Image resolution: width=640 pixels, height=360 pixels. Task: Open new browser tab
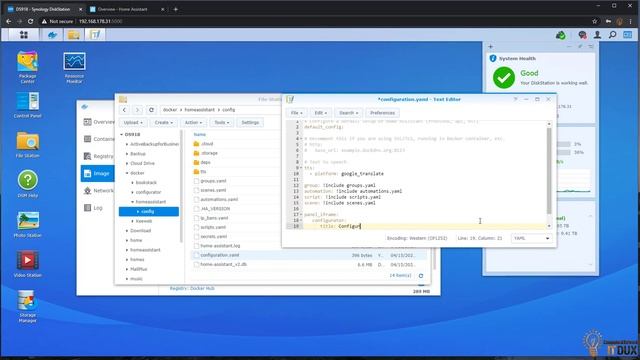(x=176, y=9)
